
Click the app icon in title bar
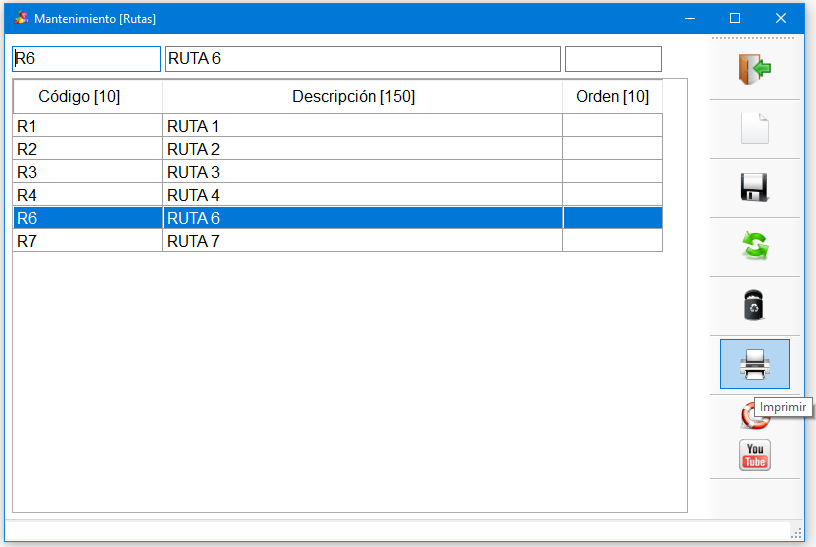21,18
